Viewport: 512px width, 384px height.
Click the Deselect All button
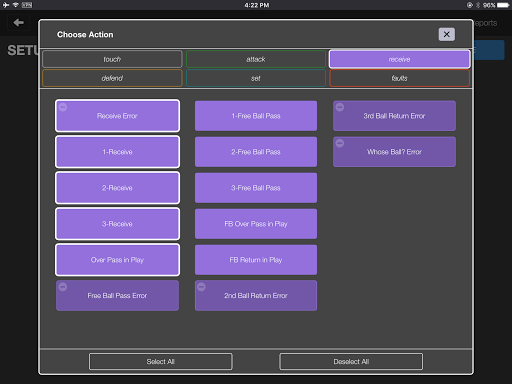click(x=351, y=361)
